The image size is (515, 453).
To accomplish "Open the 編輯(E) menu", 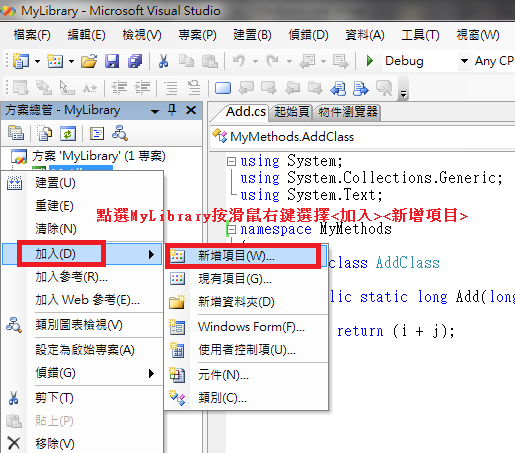I will tap(86, 35).
